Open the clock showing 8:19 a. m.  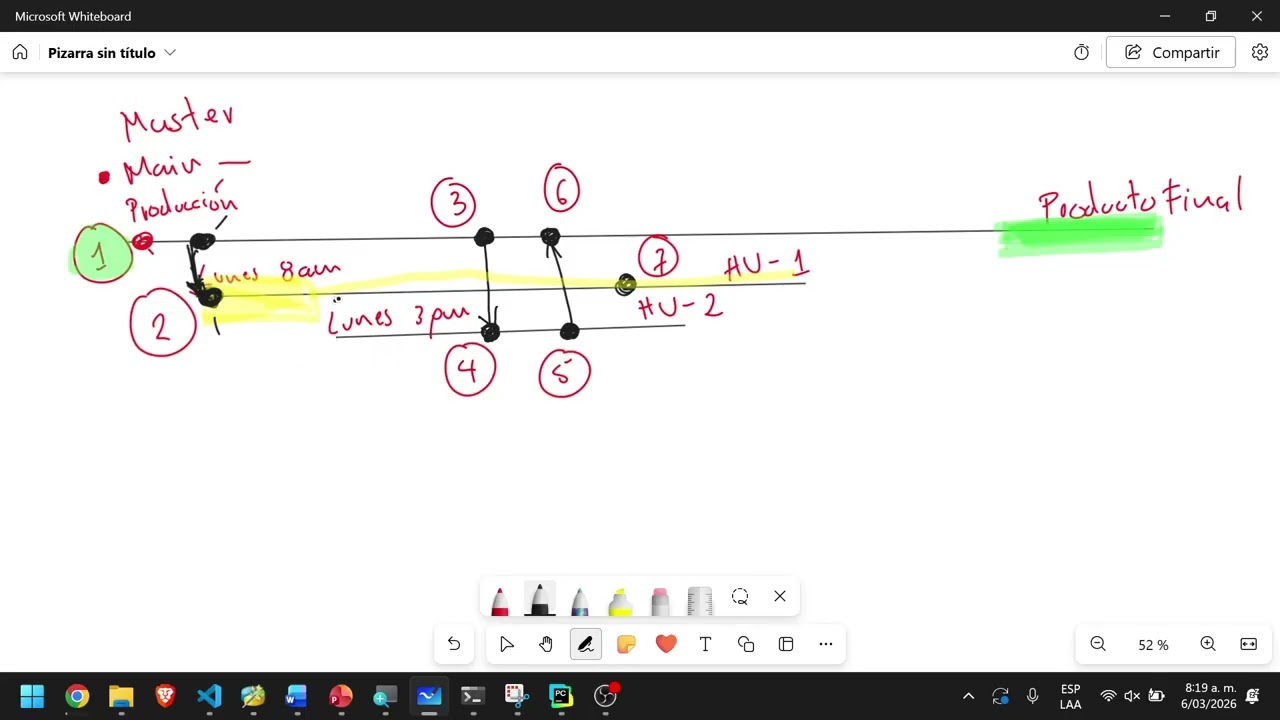(x=1210, y=696)
